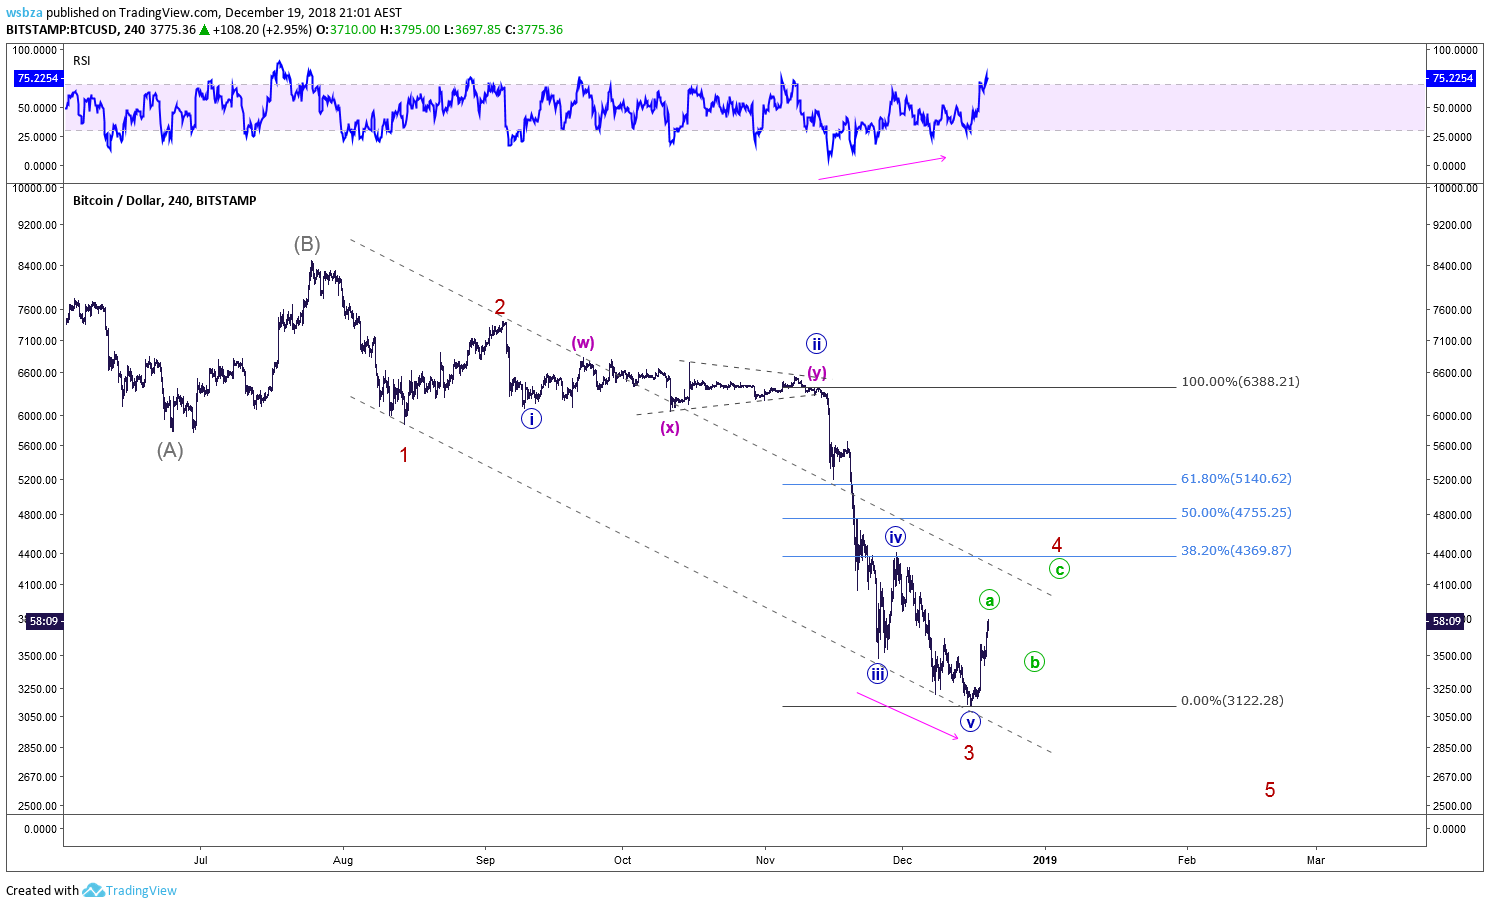1490x908 pixels.
Task: Click the BITSTAMP:BTCUSD symbol name
Action: [61, 29]
